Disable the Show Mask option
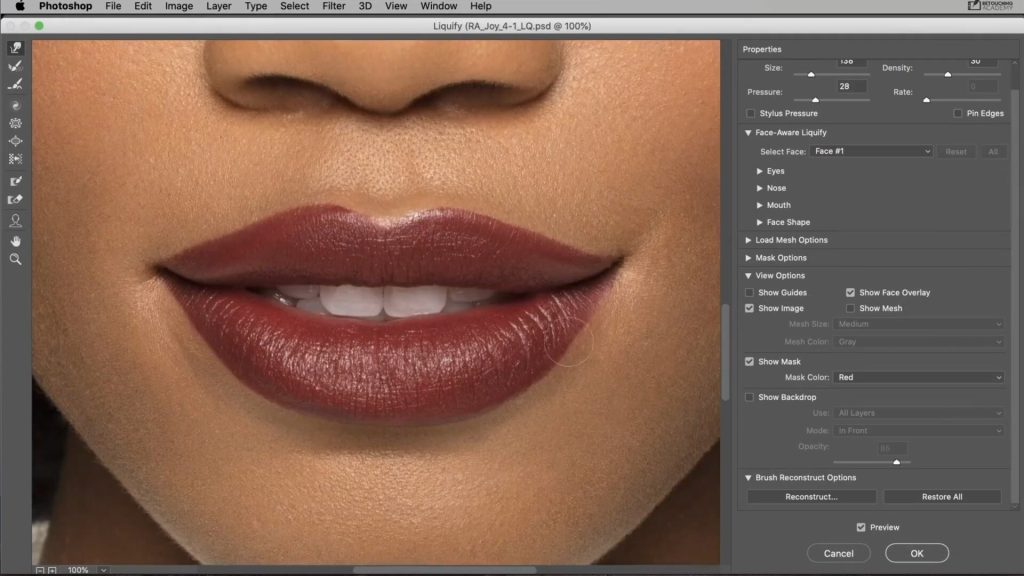1024x576 pixels. pyautogui.click(x=749, y=361)
